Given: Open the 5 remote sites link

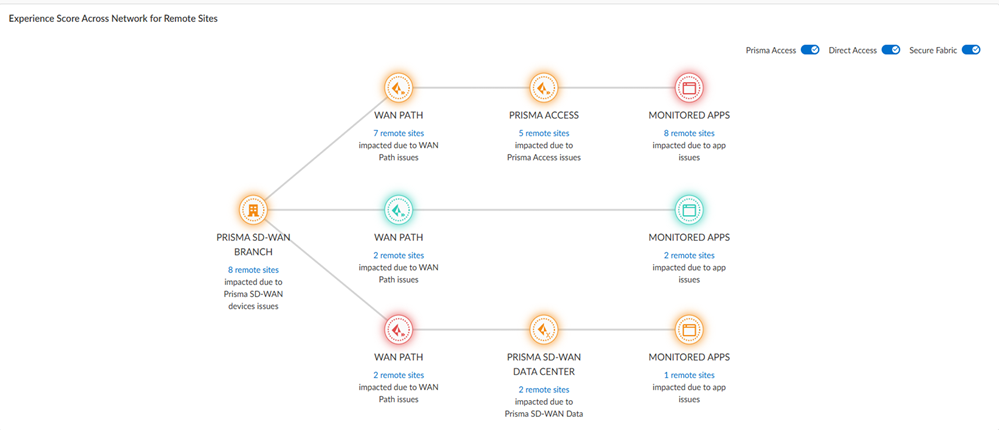Looking at the screenshot, I should 546,133.
